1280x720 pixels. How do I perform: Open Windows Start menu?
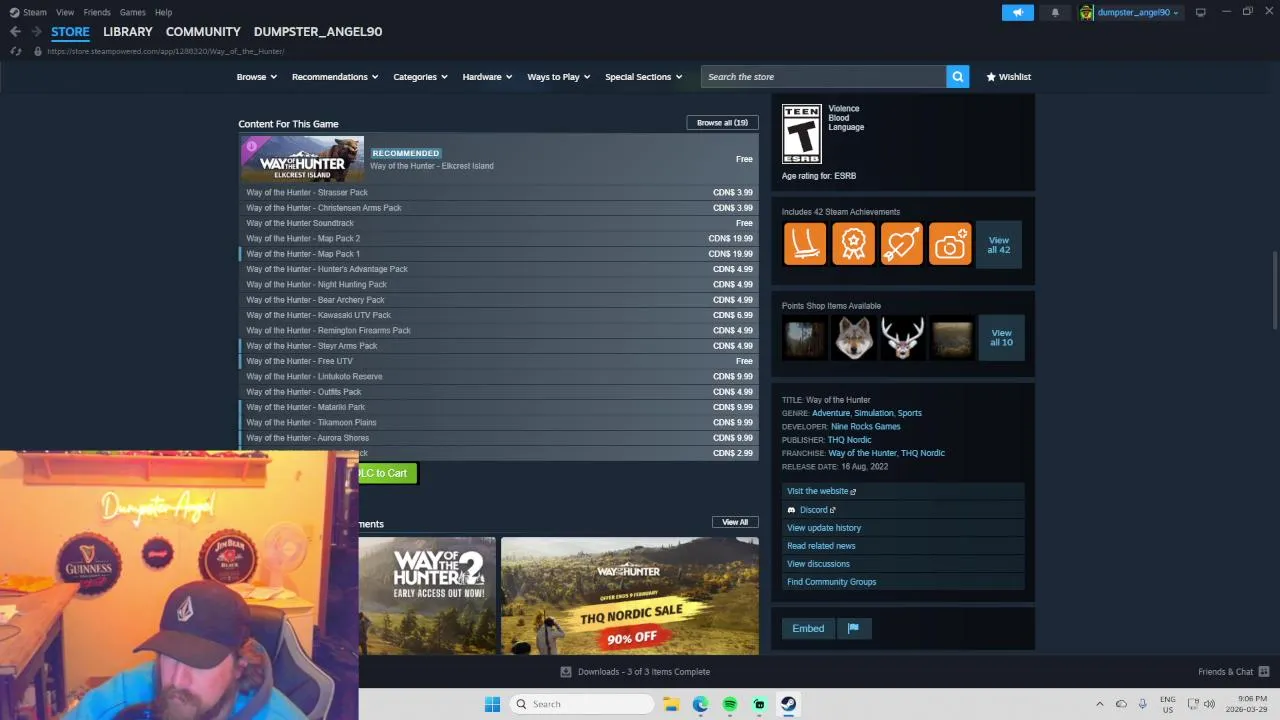coord(492,704)
